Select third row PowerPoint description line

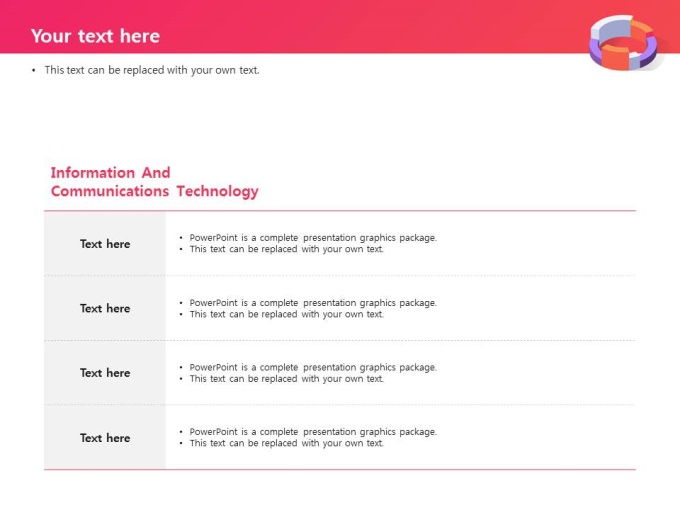tap(313, 367)
